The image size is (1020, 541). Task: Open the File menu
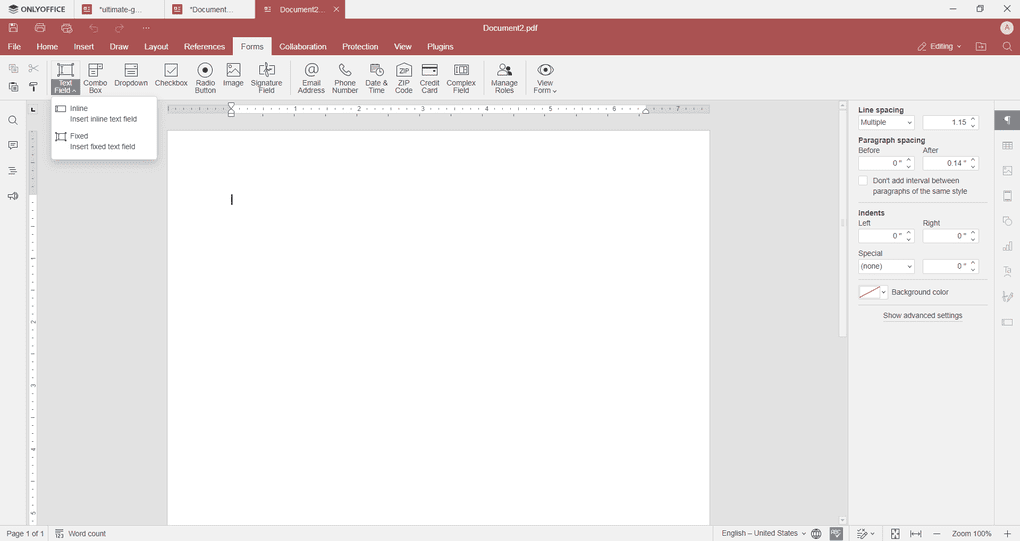pos(14,47)
